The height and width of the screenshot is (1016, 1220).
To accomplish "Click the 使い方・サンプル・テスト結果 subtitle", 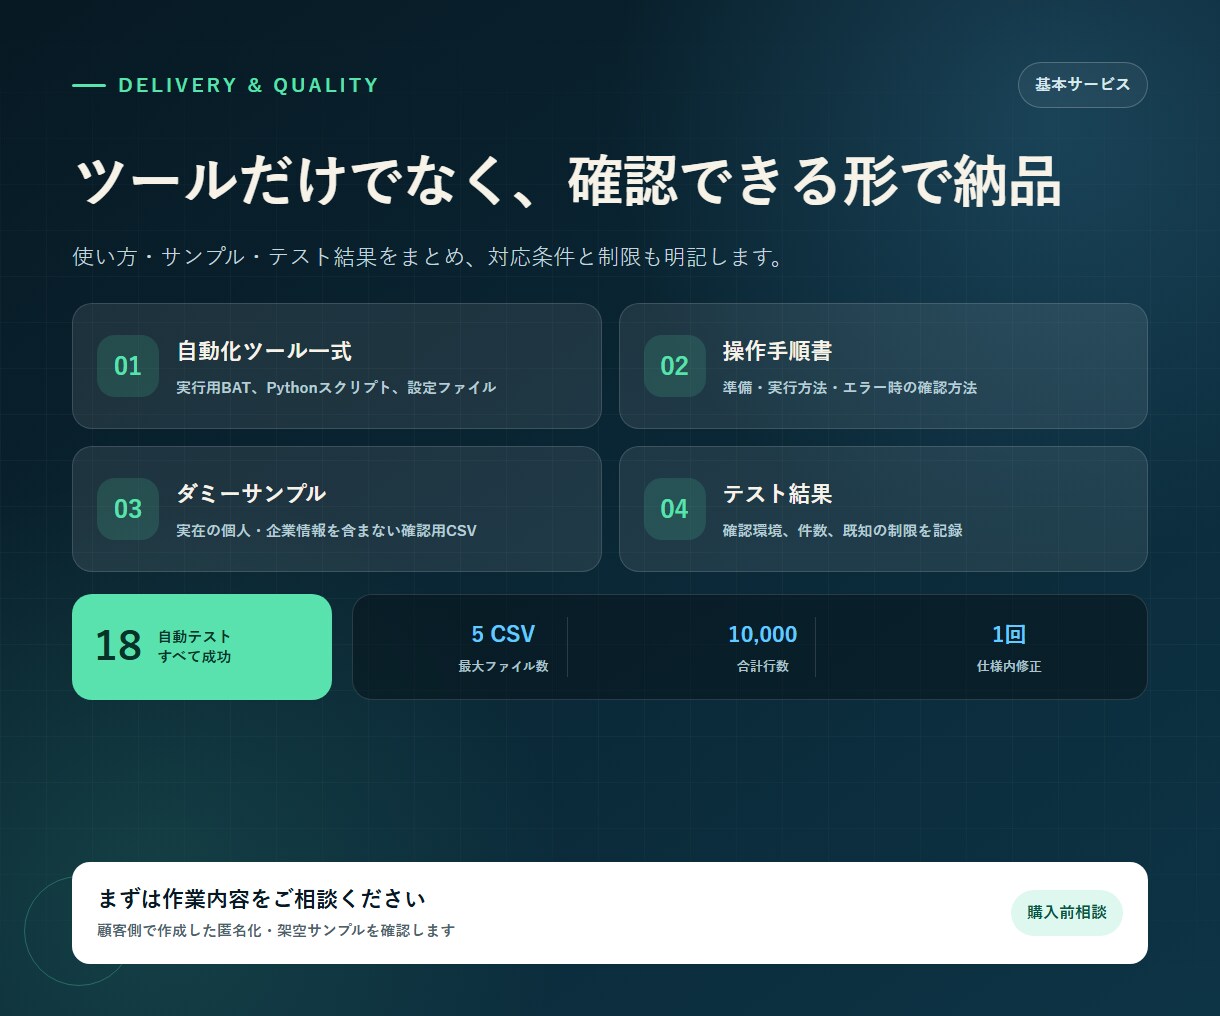I will (x=428, y=257).
